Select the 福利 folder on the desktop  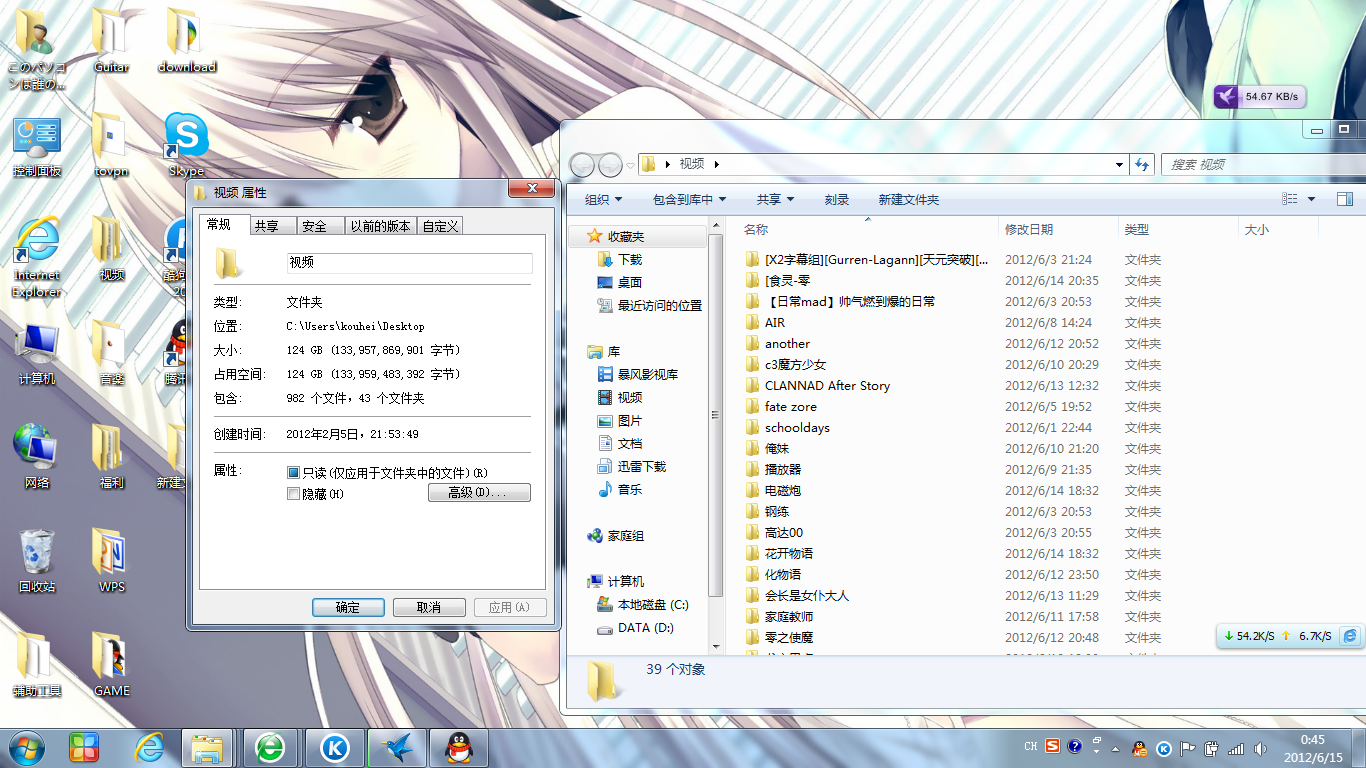(x=111, y=457)
